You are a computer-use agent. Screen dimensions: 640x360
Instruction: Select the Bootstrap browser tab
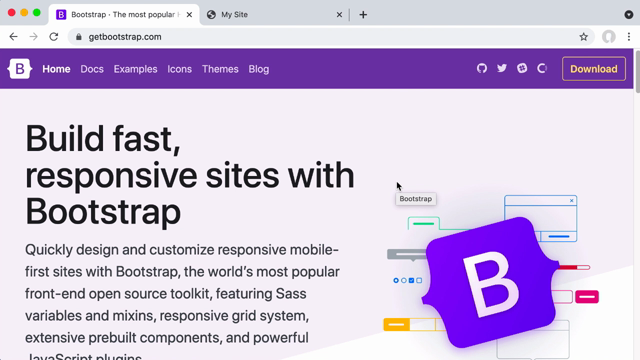click(x=124, y=15)
